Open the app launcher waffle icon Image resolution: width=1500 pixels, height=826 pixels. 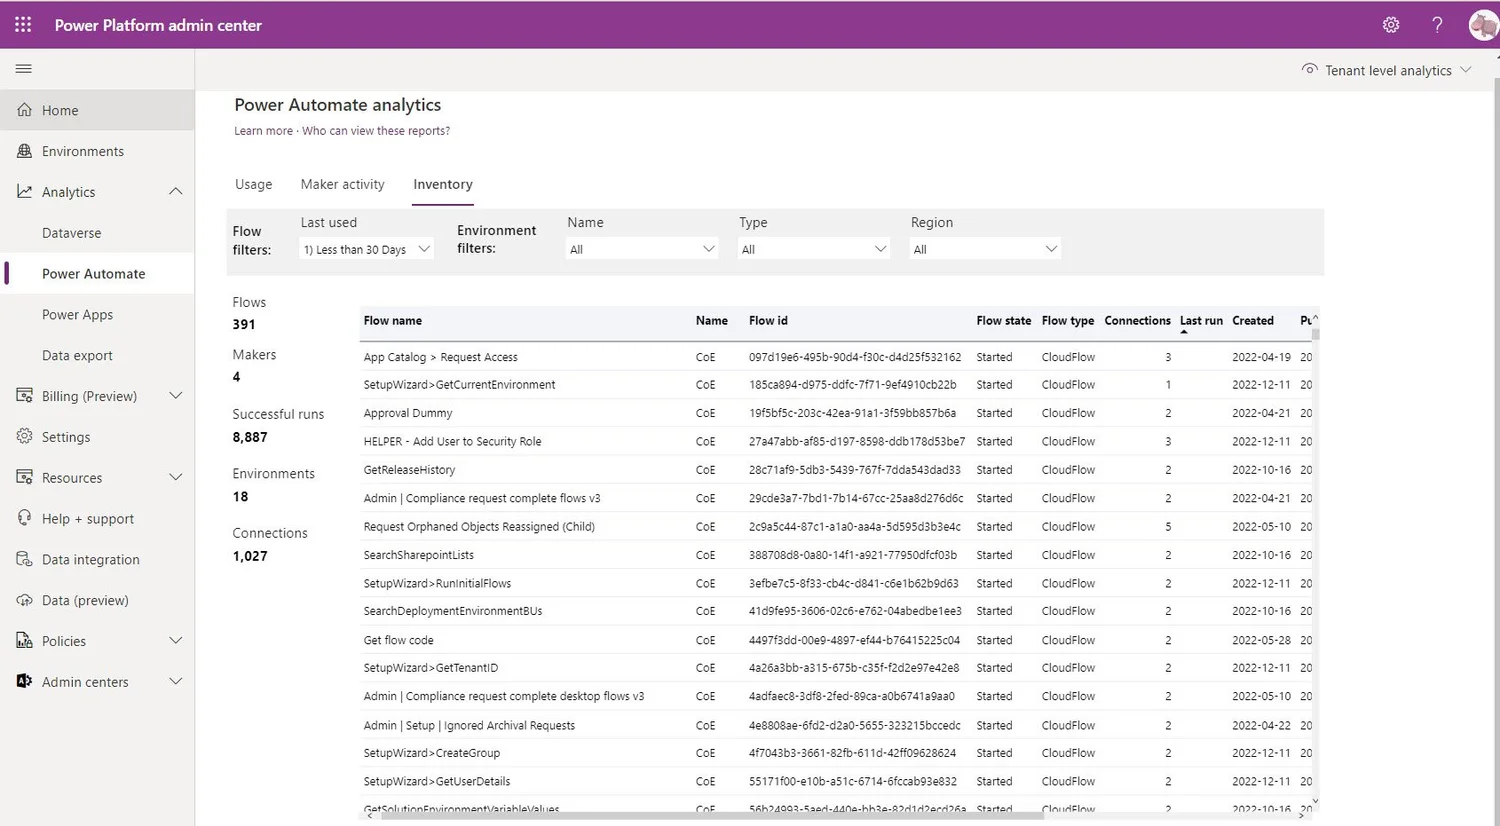coord(23,25)
